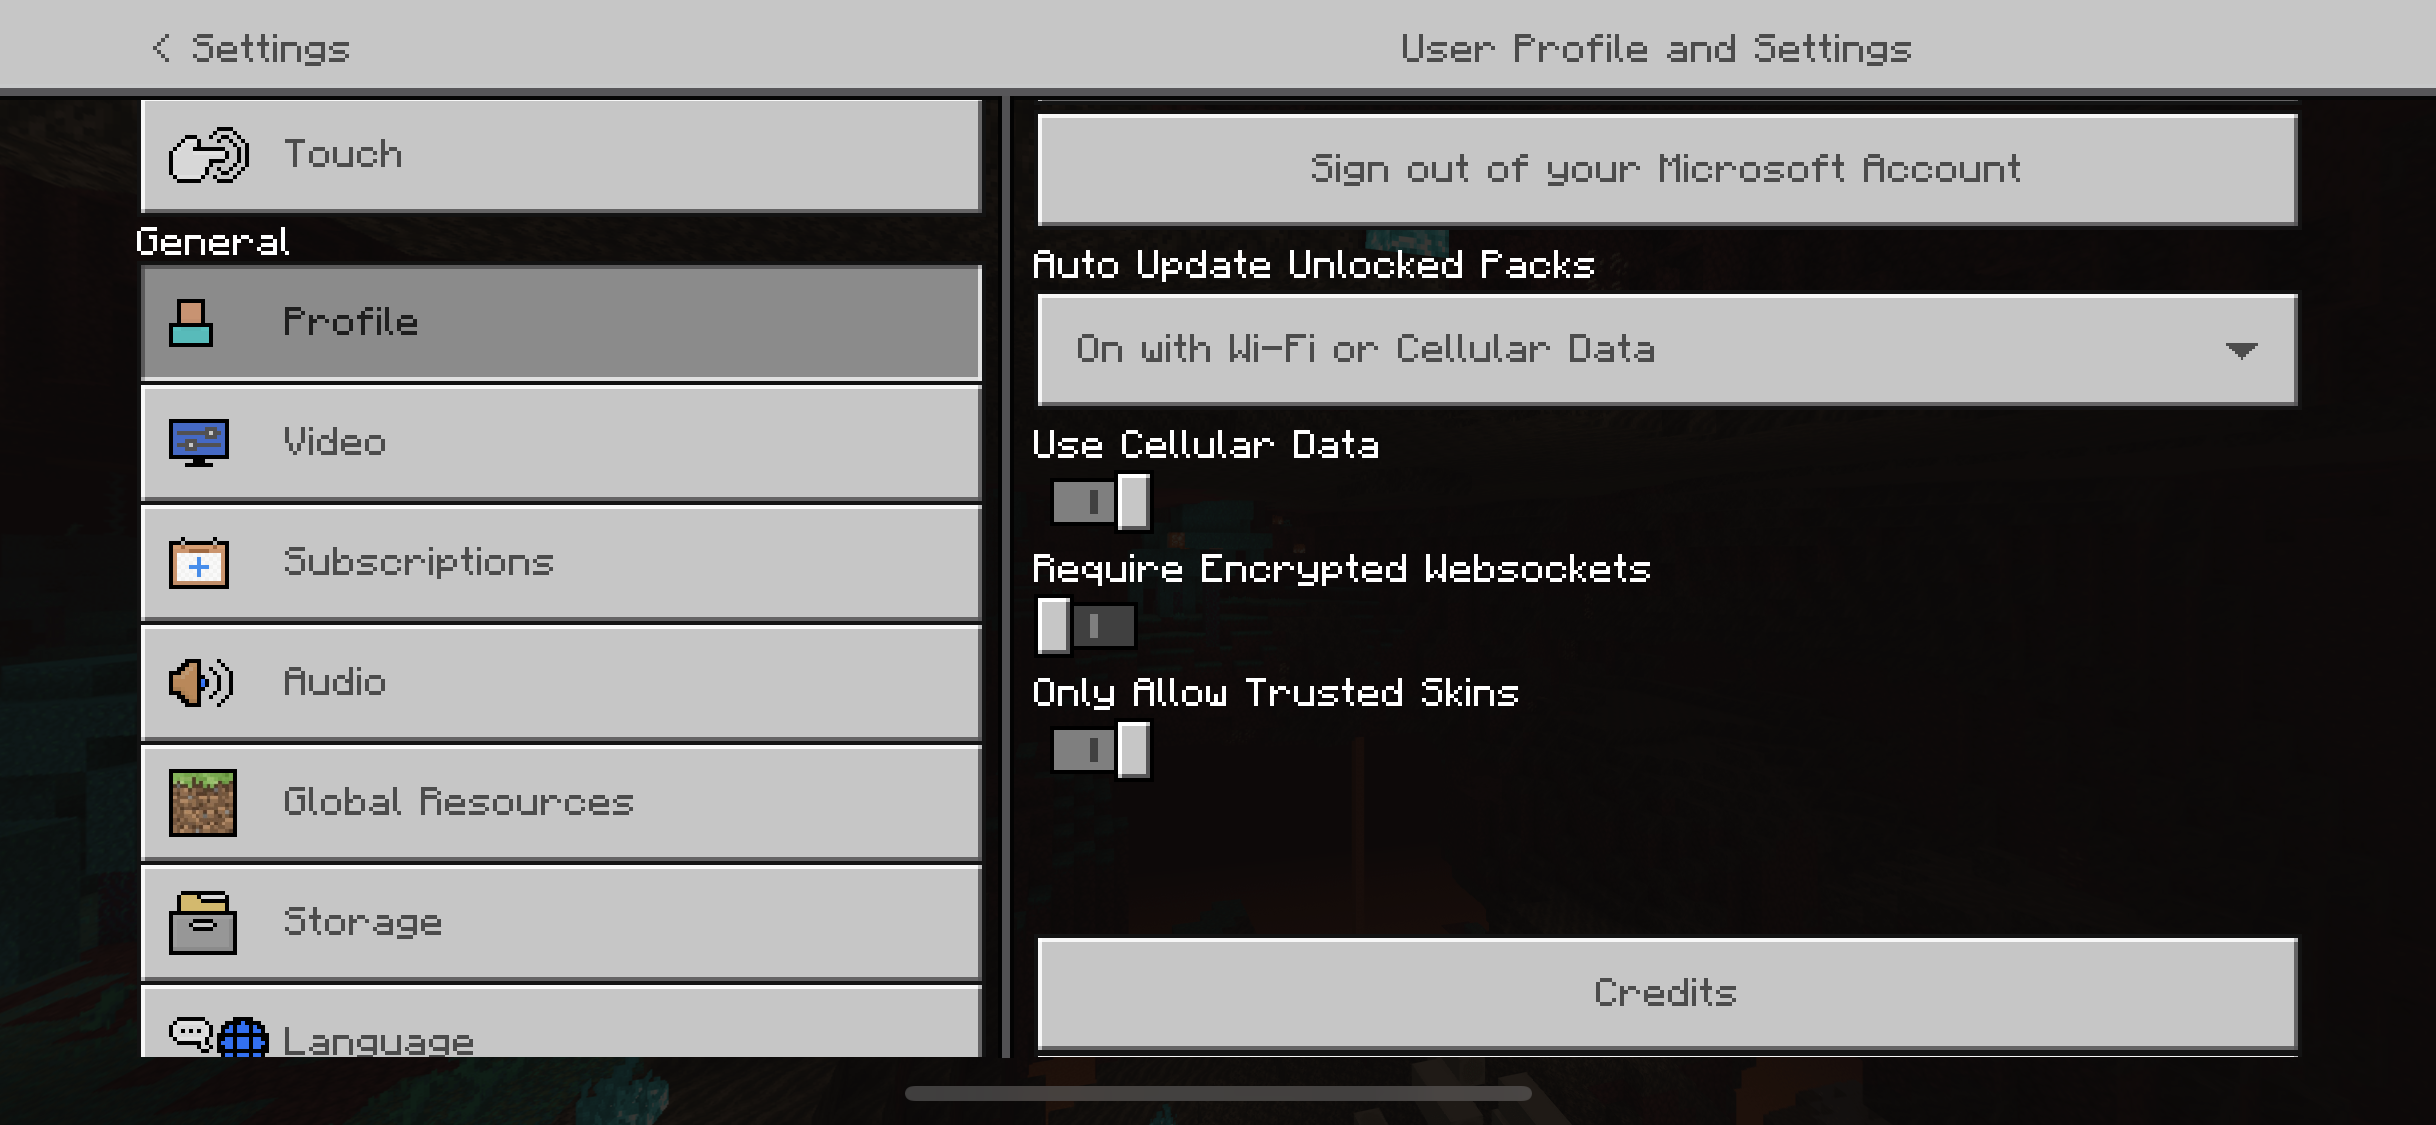Screen dimensions: 2436x1125
Task: Click the Profile character icon
Action: coord(190,323)
